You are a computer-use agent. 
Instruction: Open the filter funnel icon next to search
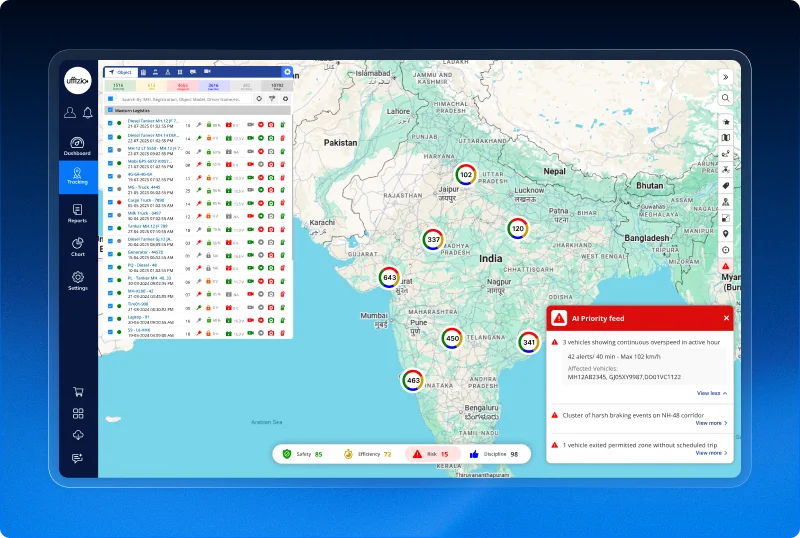pos(272,99)
